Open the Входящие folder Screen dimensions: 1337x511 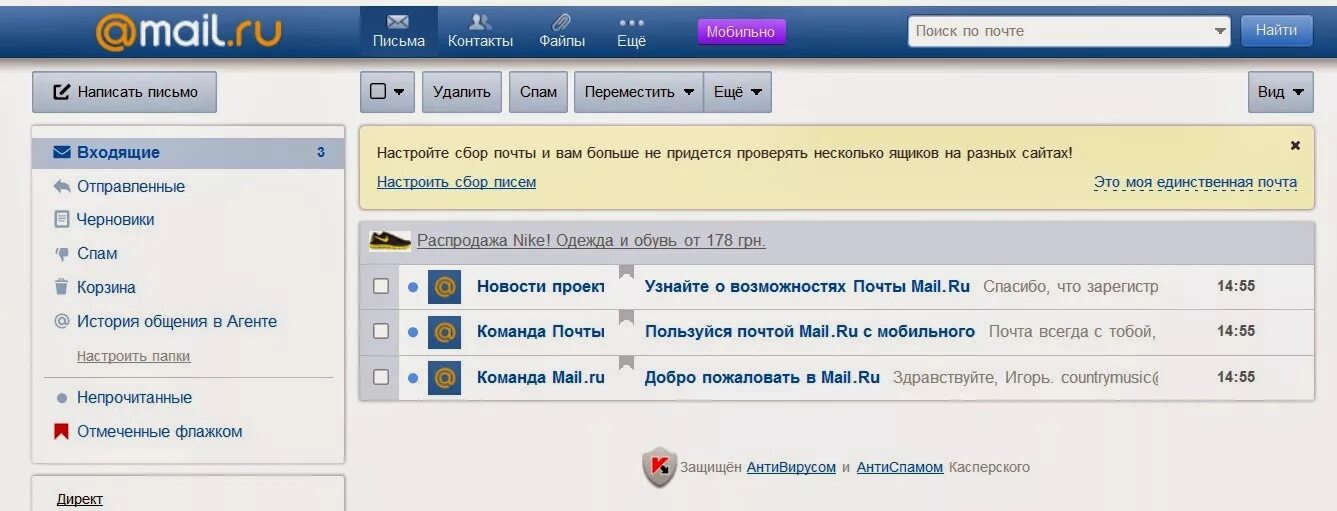(x=188, y=153)
